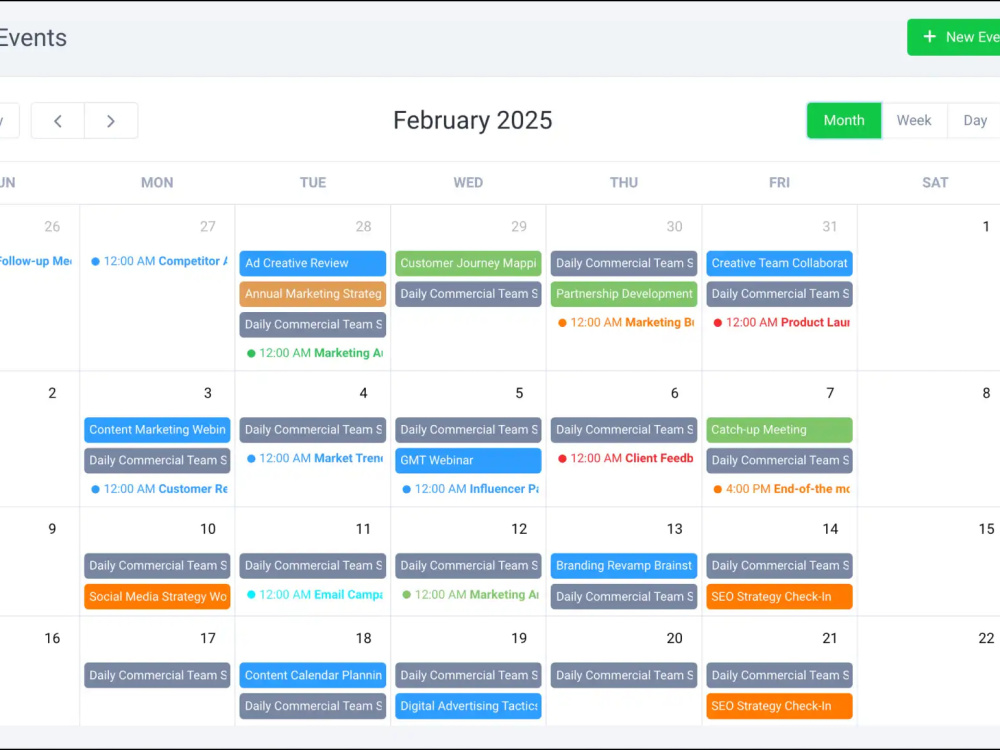Open 12:00 AM Email Campaign event
Screen dimensions: 1000x750
tap(314, 594)
